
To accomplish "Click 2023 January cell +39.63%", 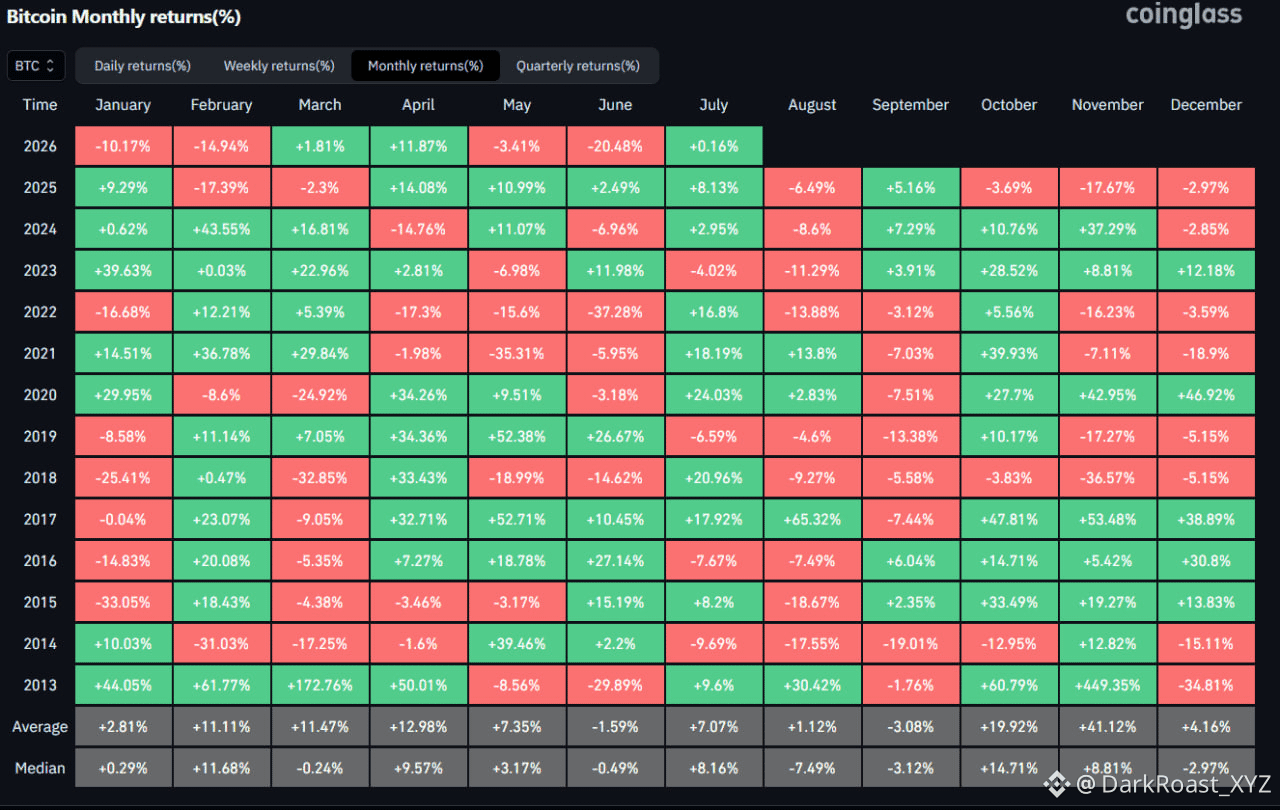I will [x=123, y=271].
